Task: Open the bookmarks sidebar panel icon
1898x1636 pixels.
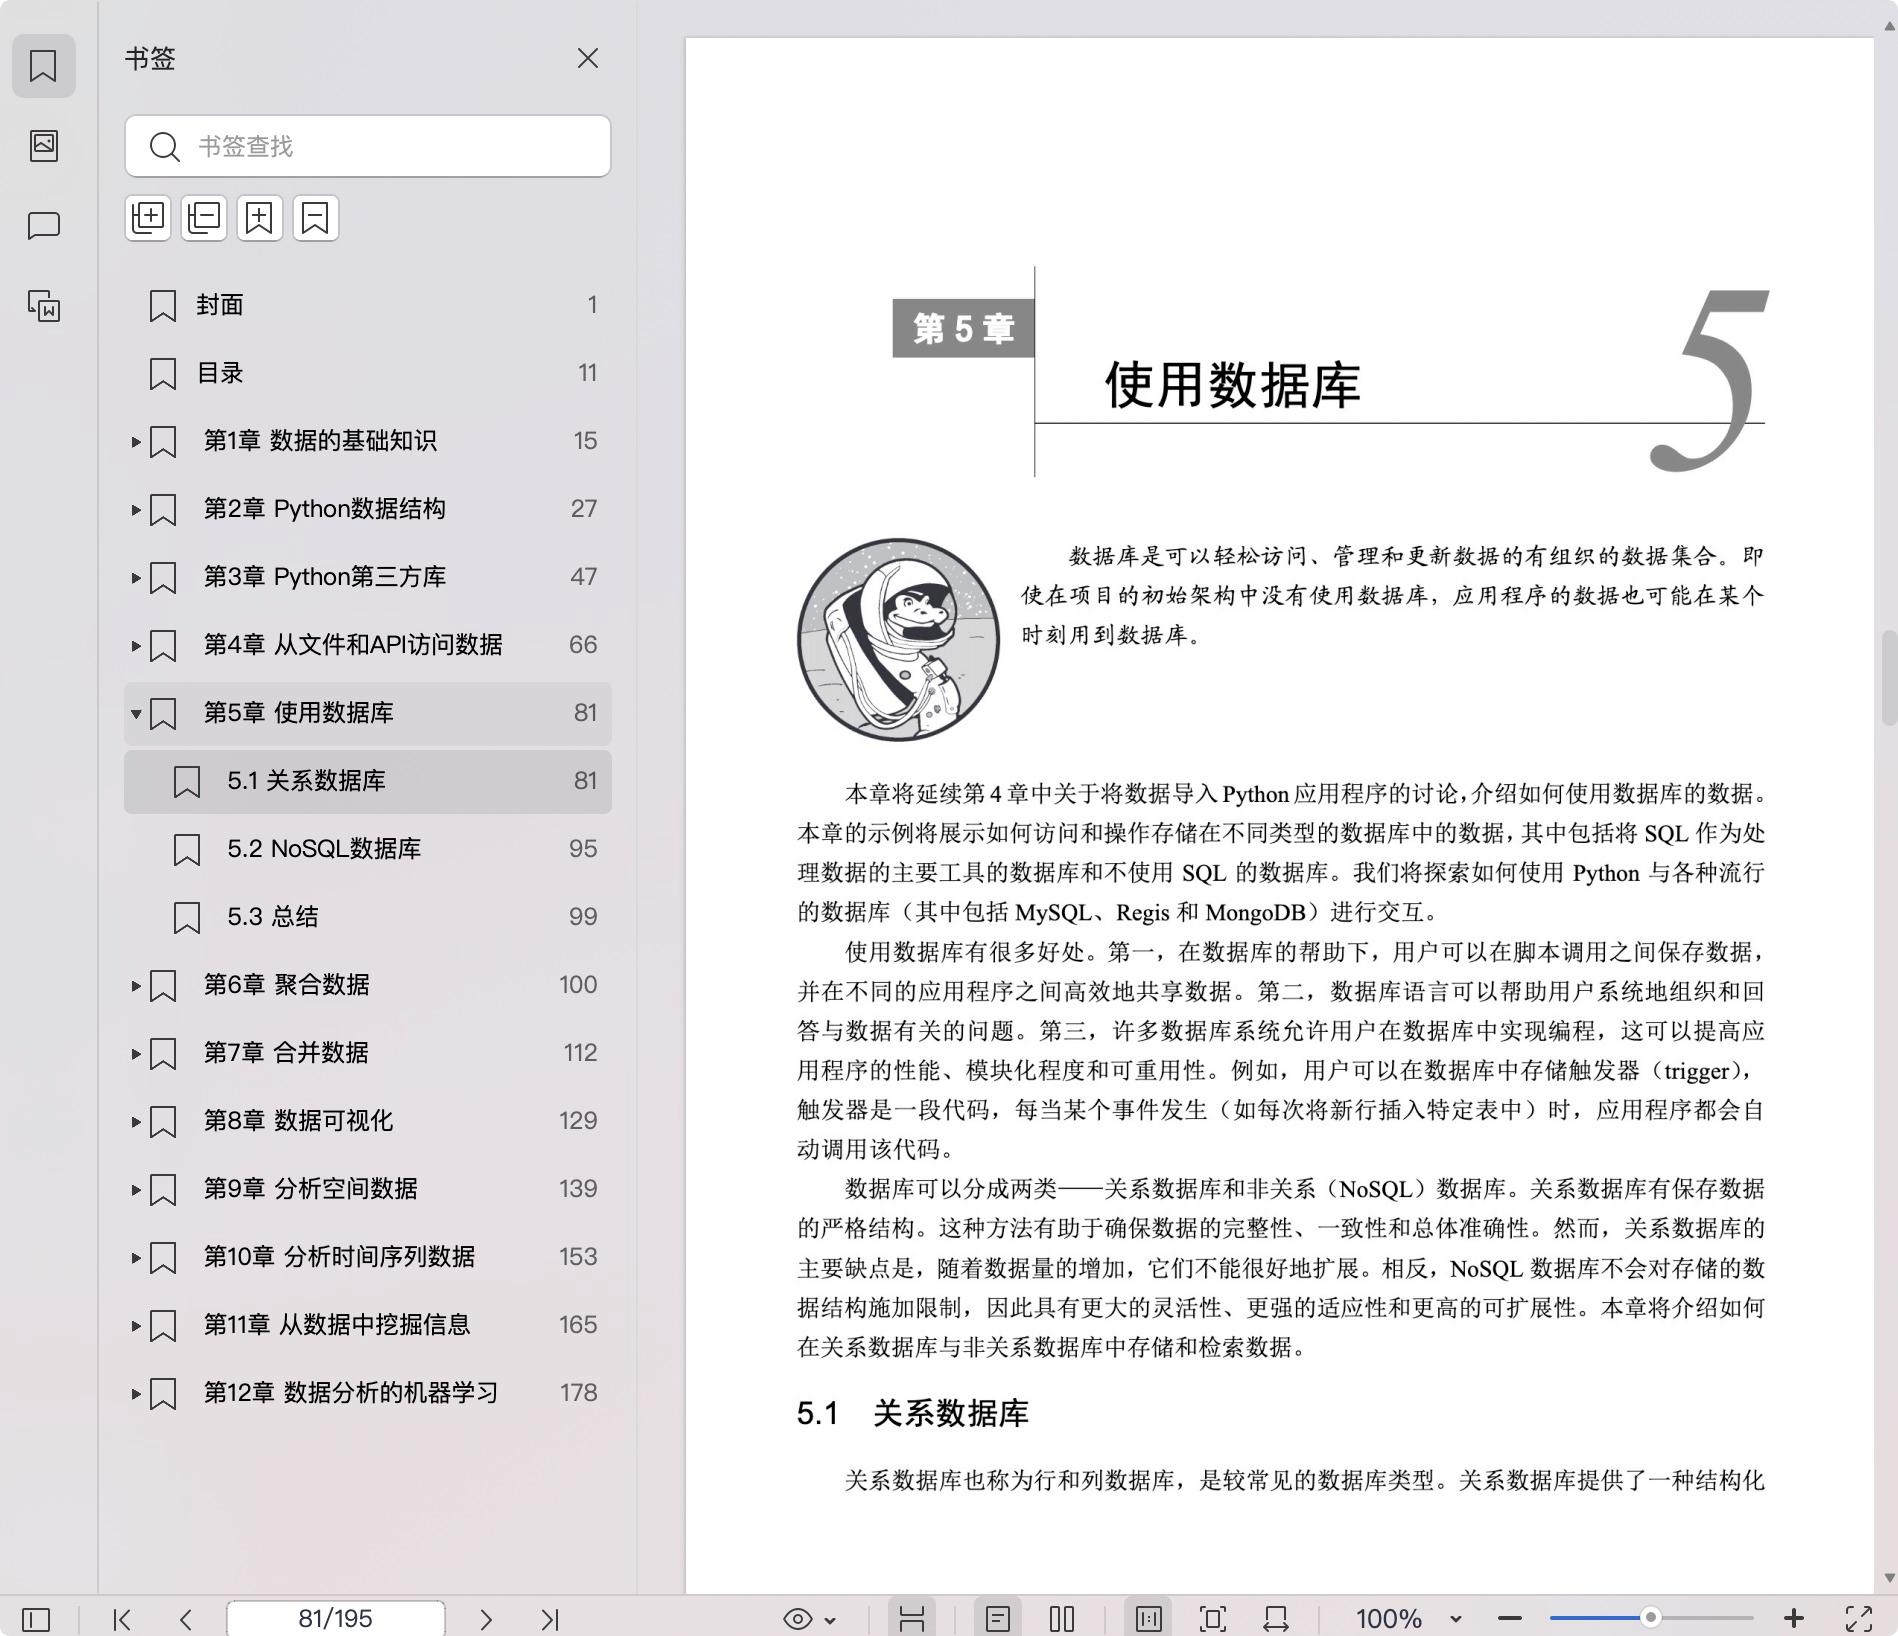Action: [43, 66]
